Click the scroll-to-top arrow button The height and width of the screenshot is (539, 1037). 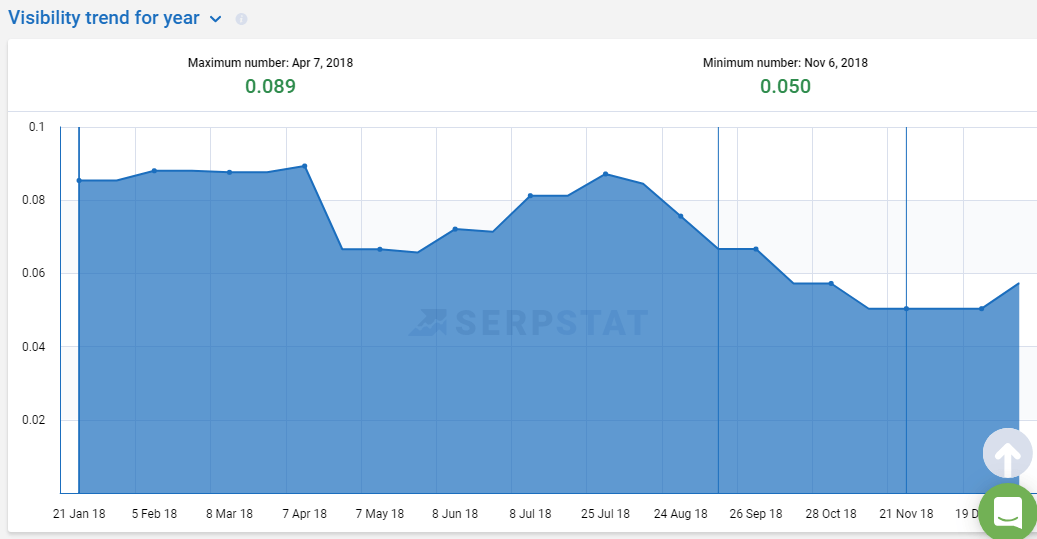tap(1007, 456)
